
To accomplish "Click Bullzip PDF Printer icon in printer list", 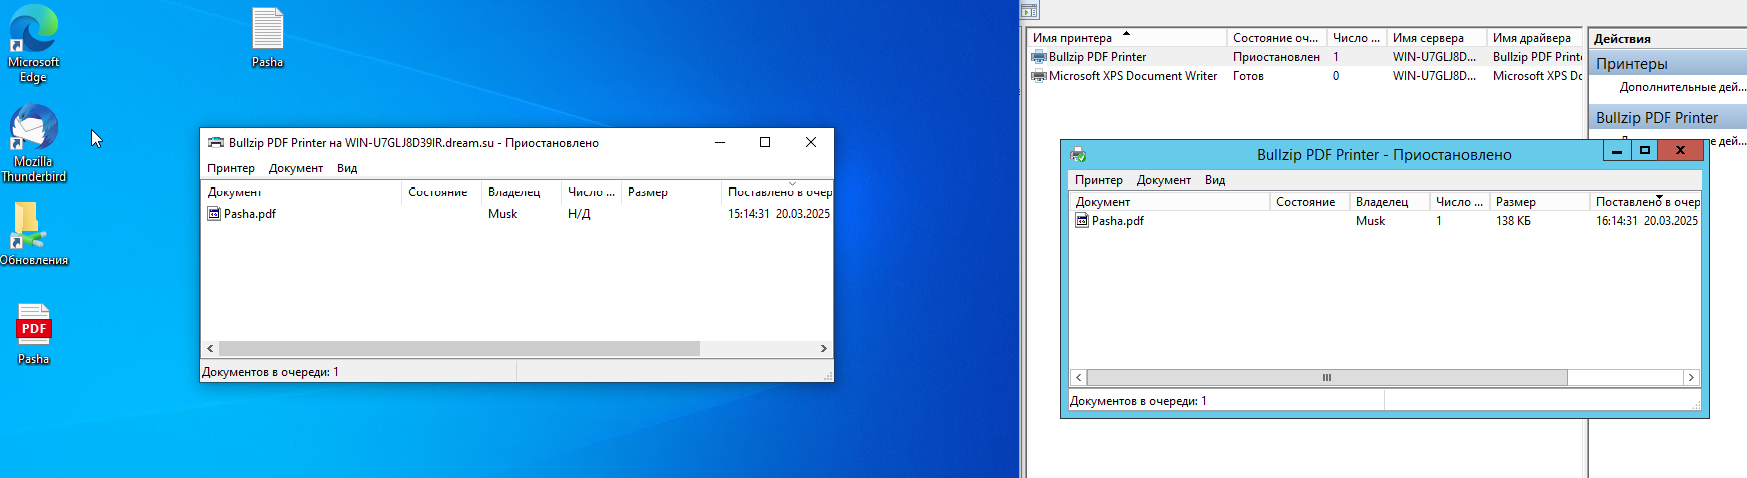I will pyautogui.click(x=1039, y=57).
